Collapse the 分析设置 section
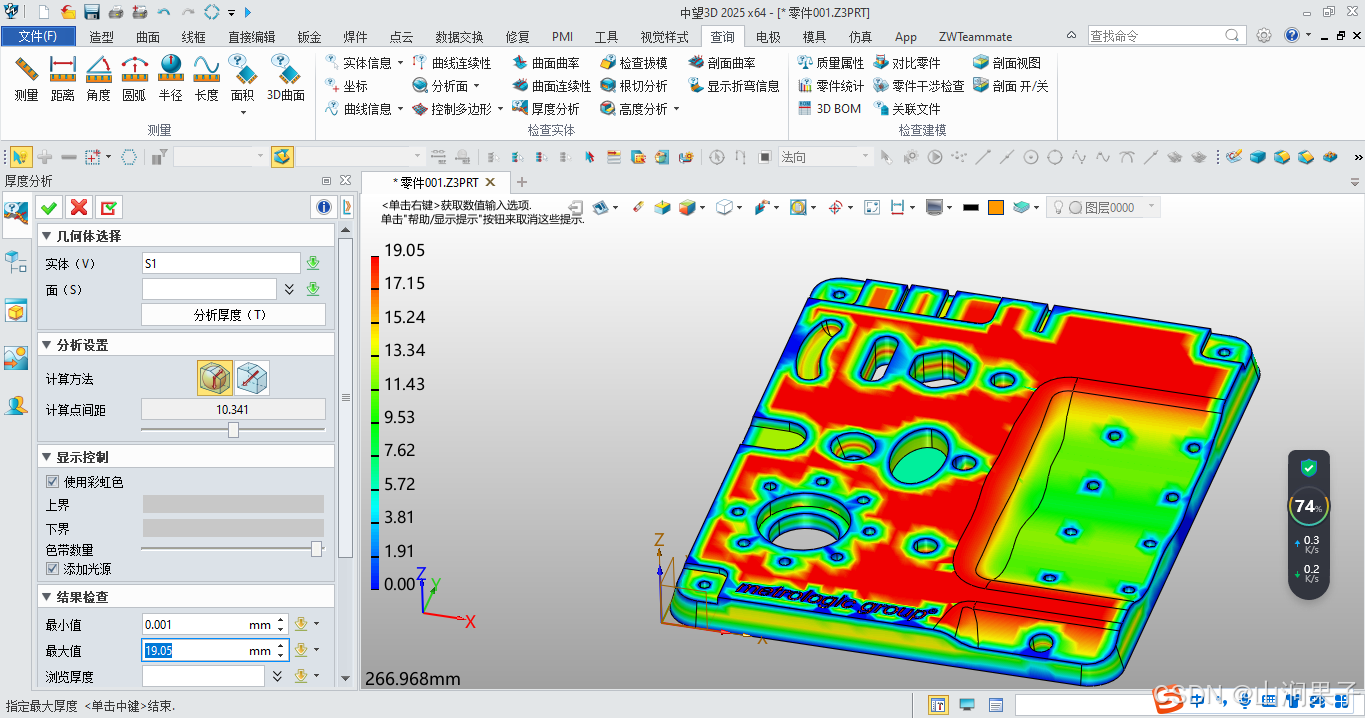Screen dimensions: 1365x718 click(48, 345)
